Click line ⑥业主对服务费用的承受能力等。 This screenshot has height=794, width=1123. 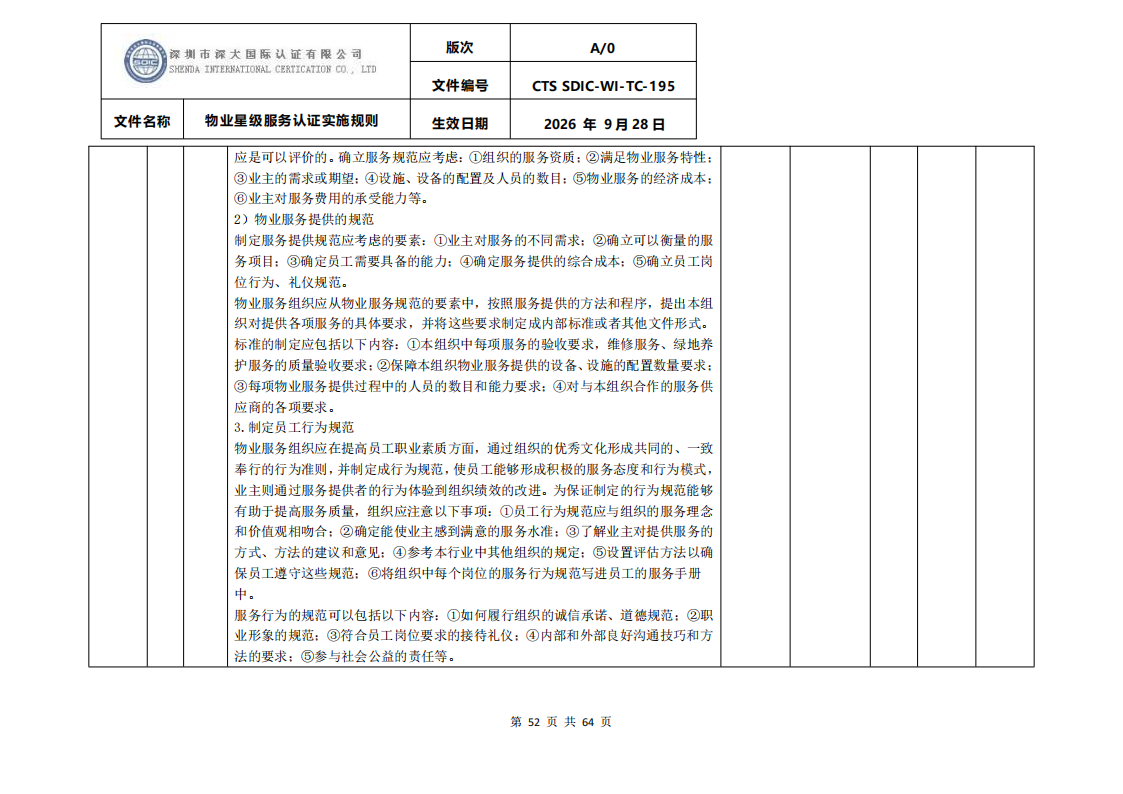pos(332,198)
